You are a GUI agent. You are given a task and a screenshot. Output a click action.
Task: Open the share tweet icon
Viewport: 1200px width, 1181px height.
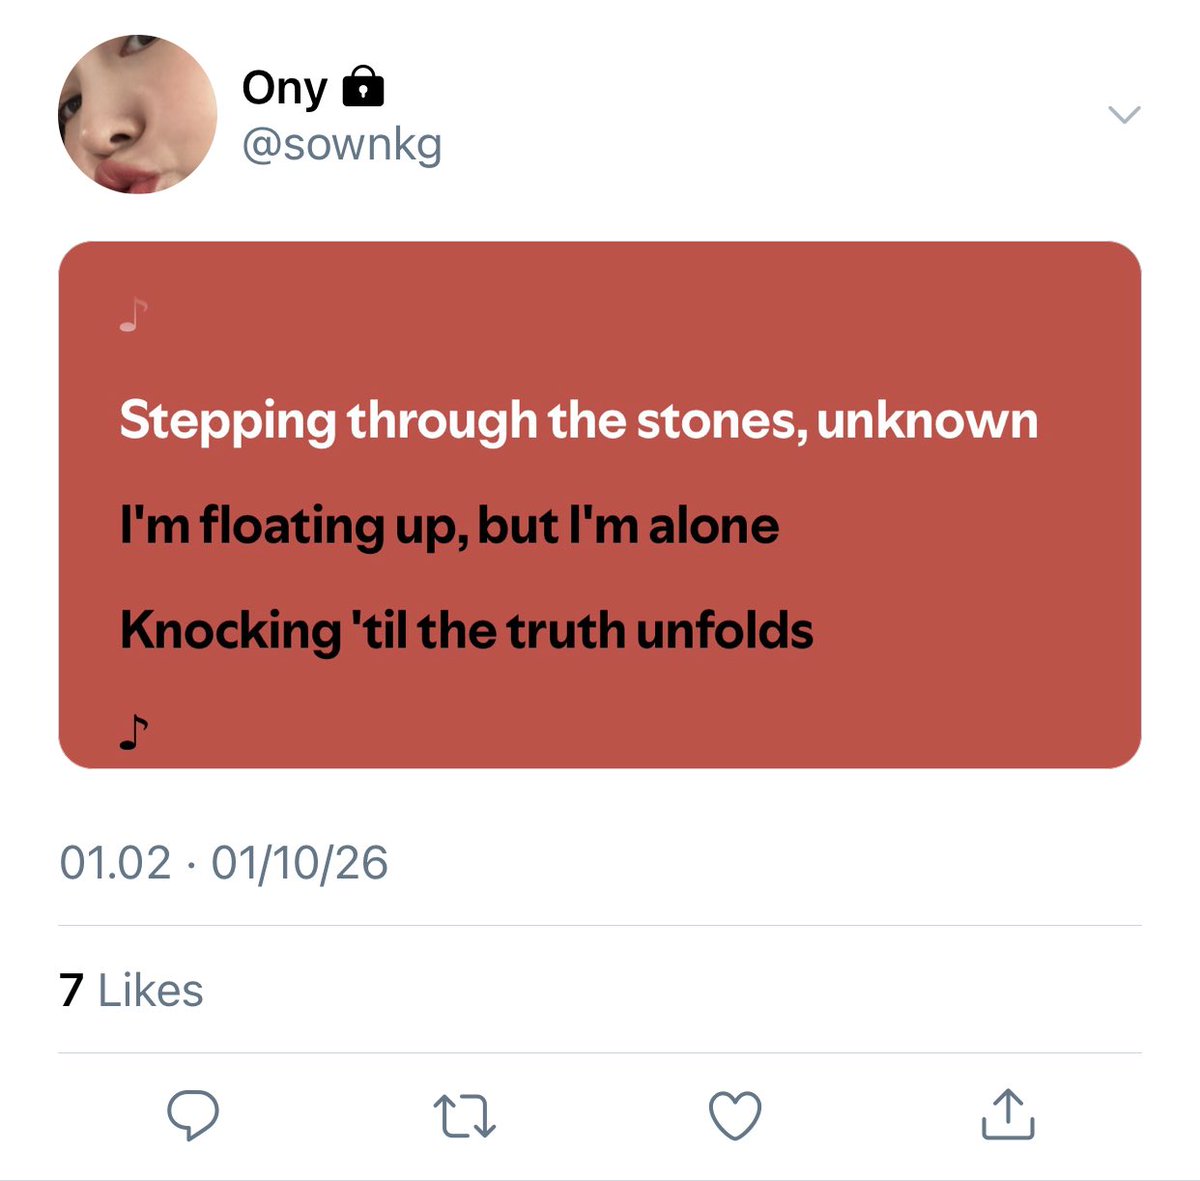(1007, 1114)
